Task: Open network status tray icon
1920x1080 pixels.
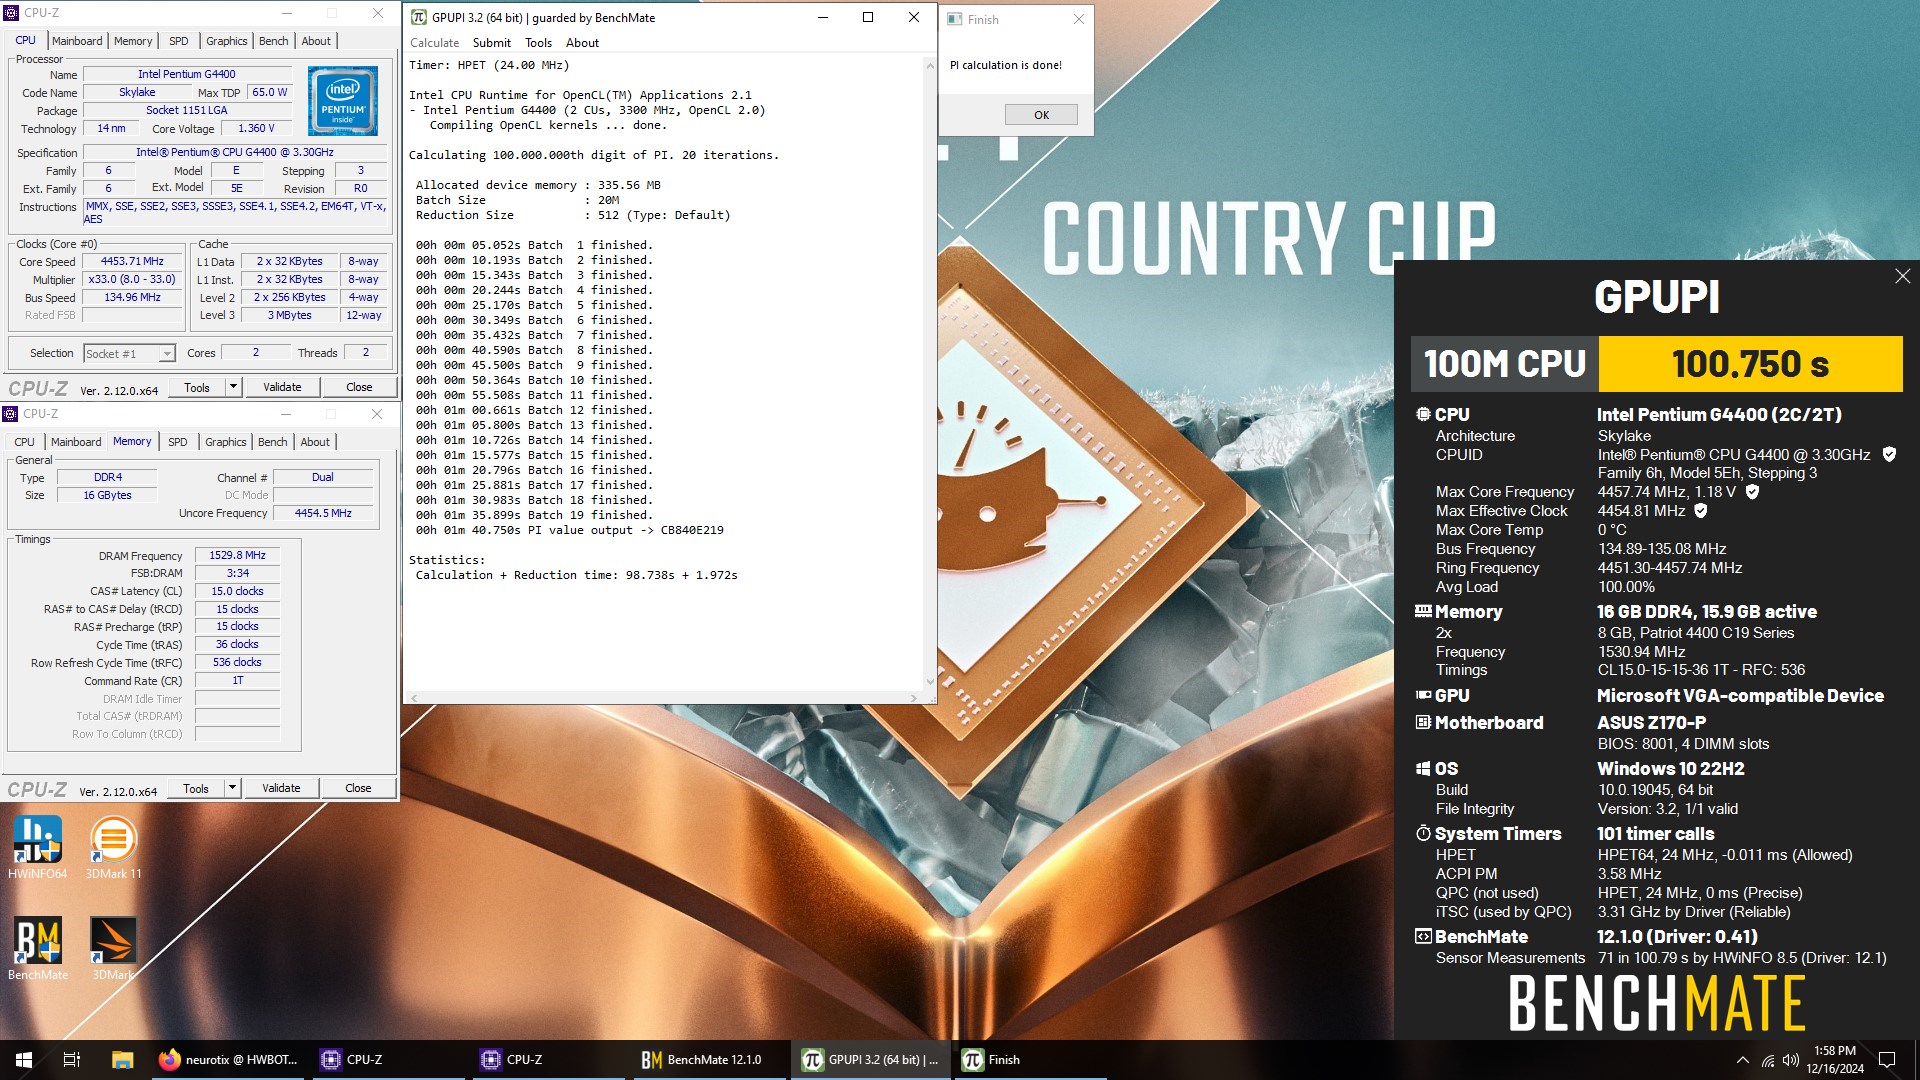Action: tap(1768, 1060)
